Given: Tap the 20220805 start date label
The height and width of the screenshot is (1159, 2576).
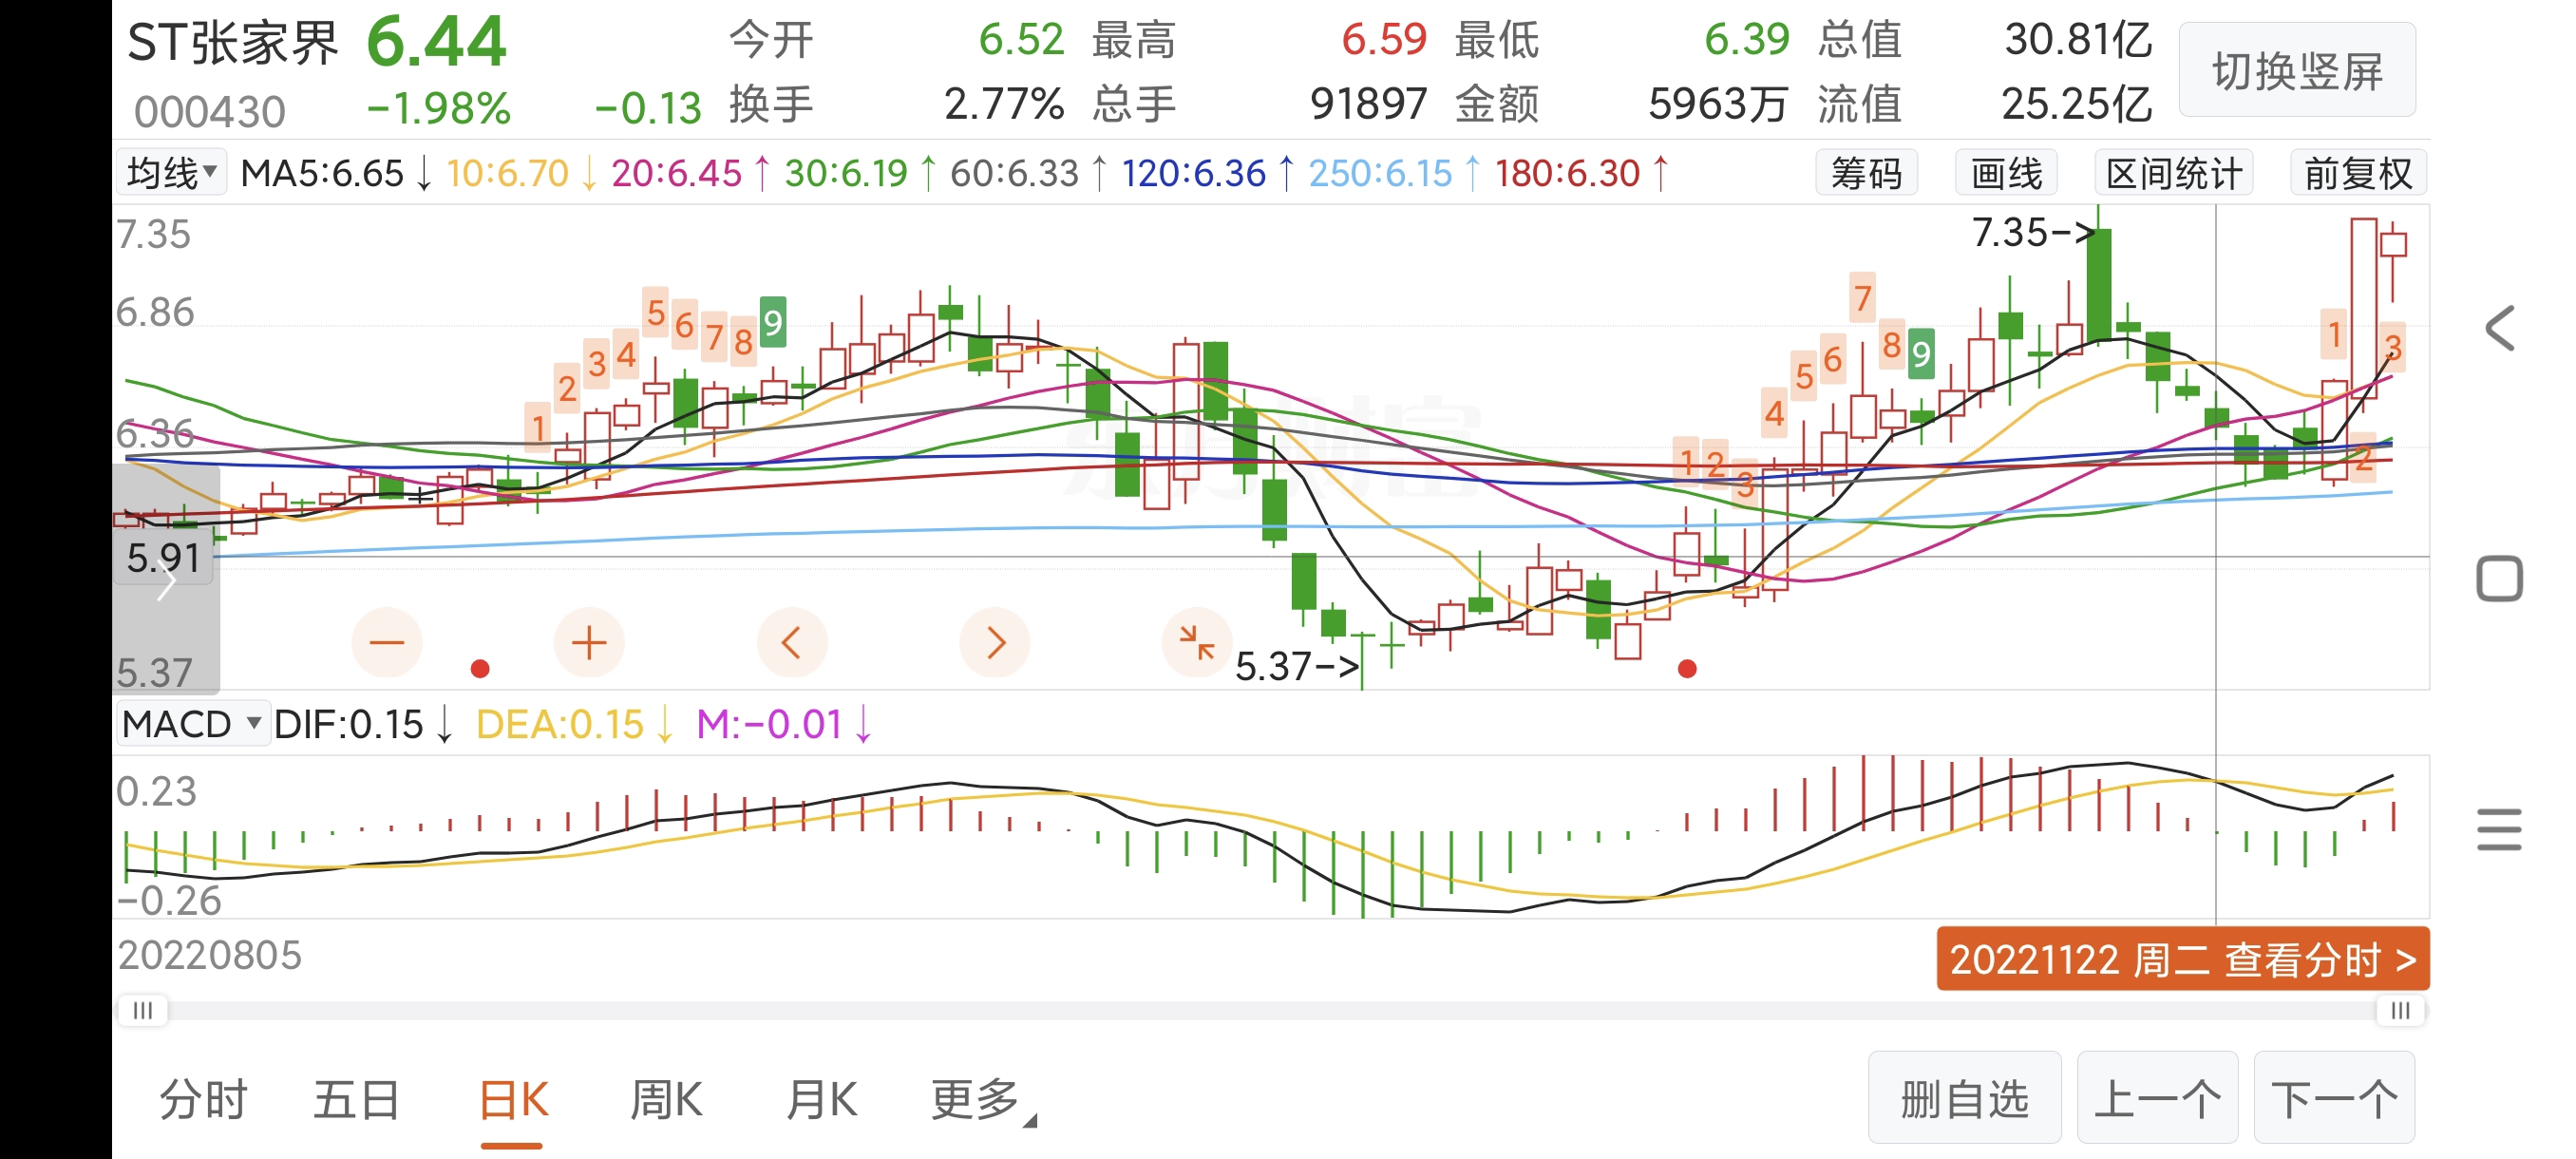Looking at the screenshot, I should coord(209,955).
